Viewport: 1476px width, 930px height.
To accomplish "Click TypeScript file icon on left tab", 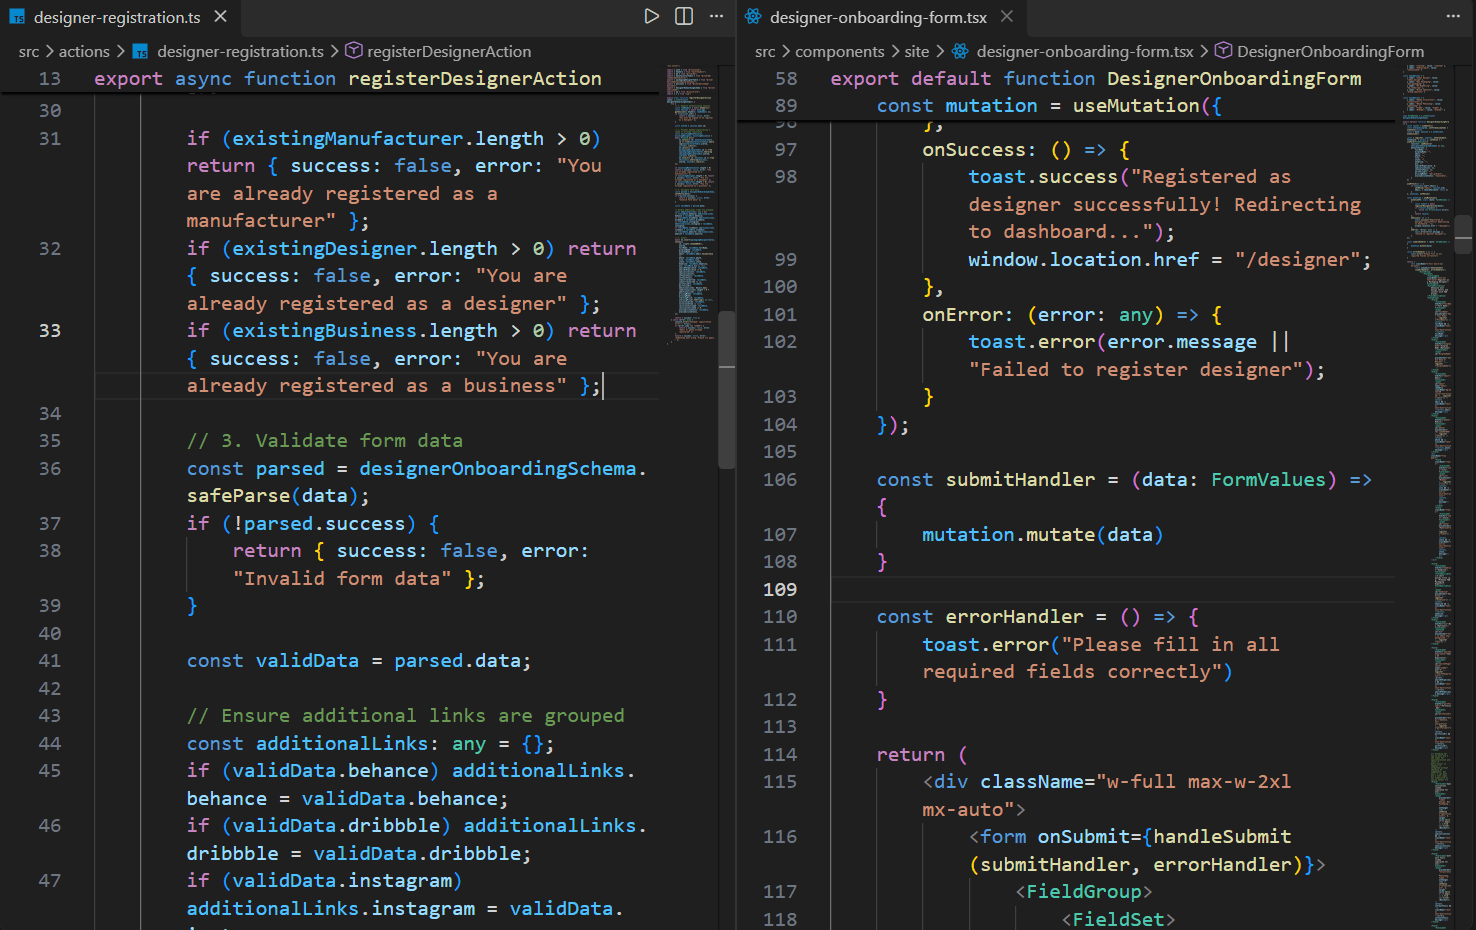I will pos(17,17).
